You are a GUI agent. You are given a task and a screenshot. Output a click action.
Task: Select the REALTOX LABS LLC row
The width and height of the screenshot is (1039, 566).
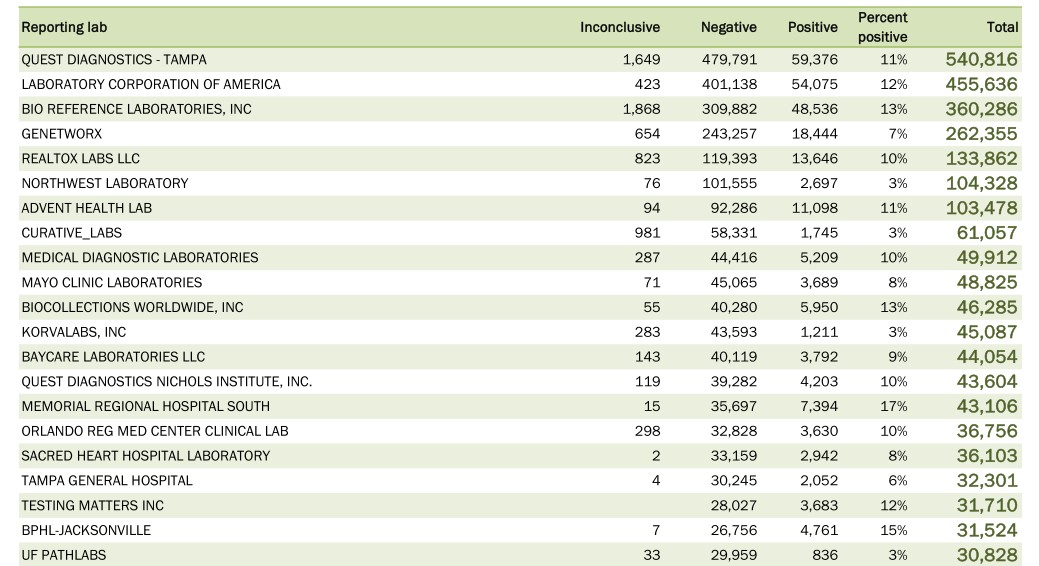pyautogui.click(x=520, y=158)
